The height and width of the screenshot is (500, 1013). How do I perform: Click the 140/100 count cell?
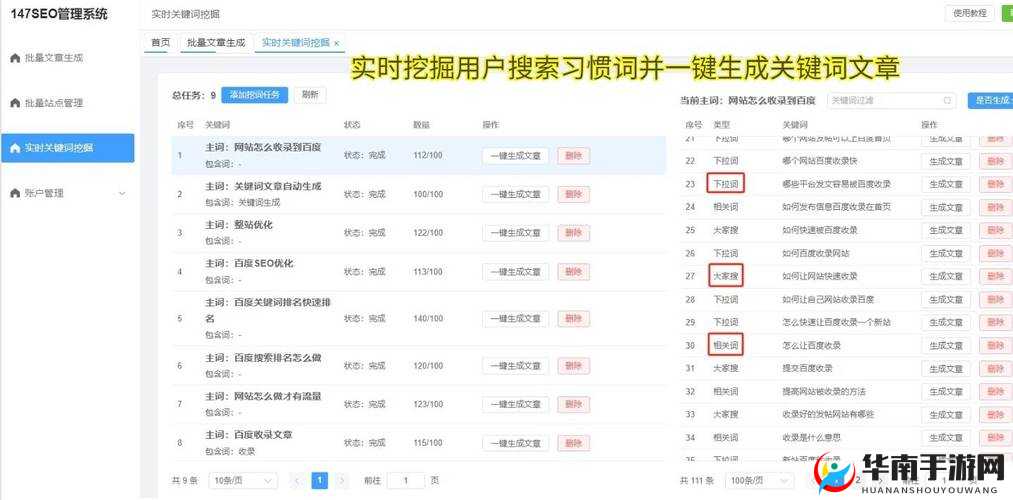click(x=428, y=318)
